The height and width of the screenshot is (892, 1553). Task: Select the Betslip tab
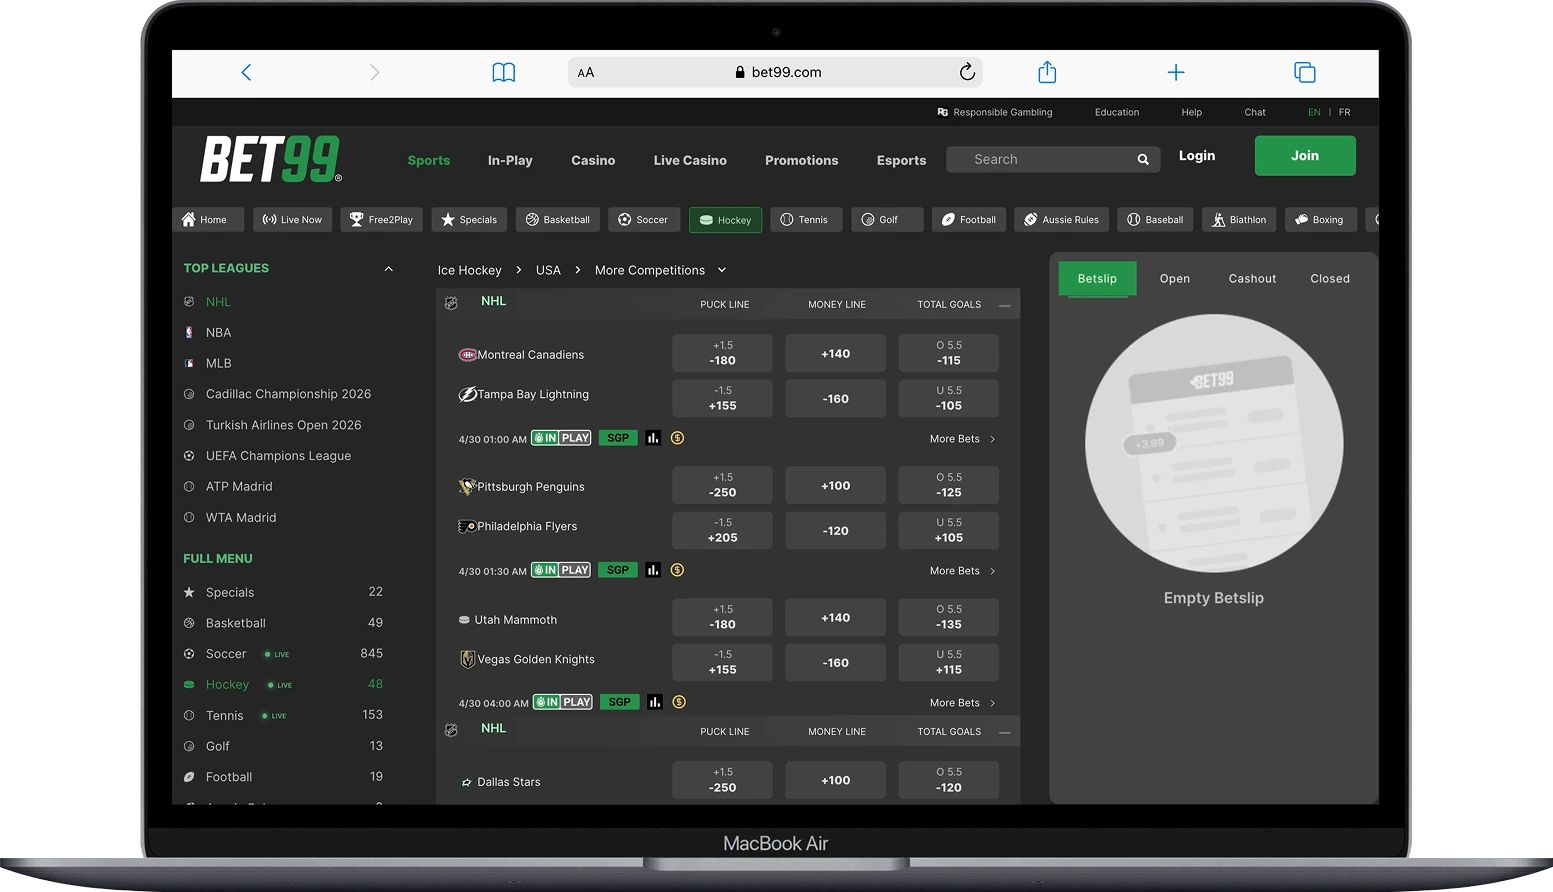(1097, 279)
